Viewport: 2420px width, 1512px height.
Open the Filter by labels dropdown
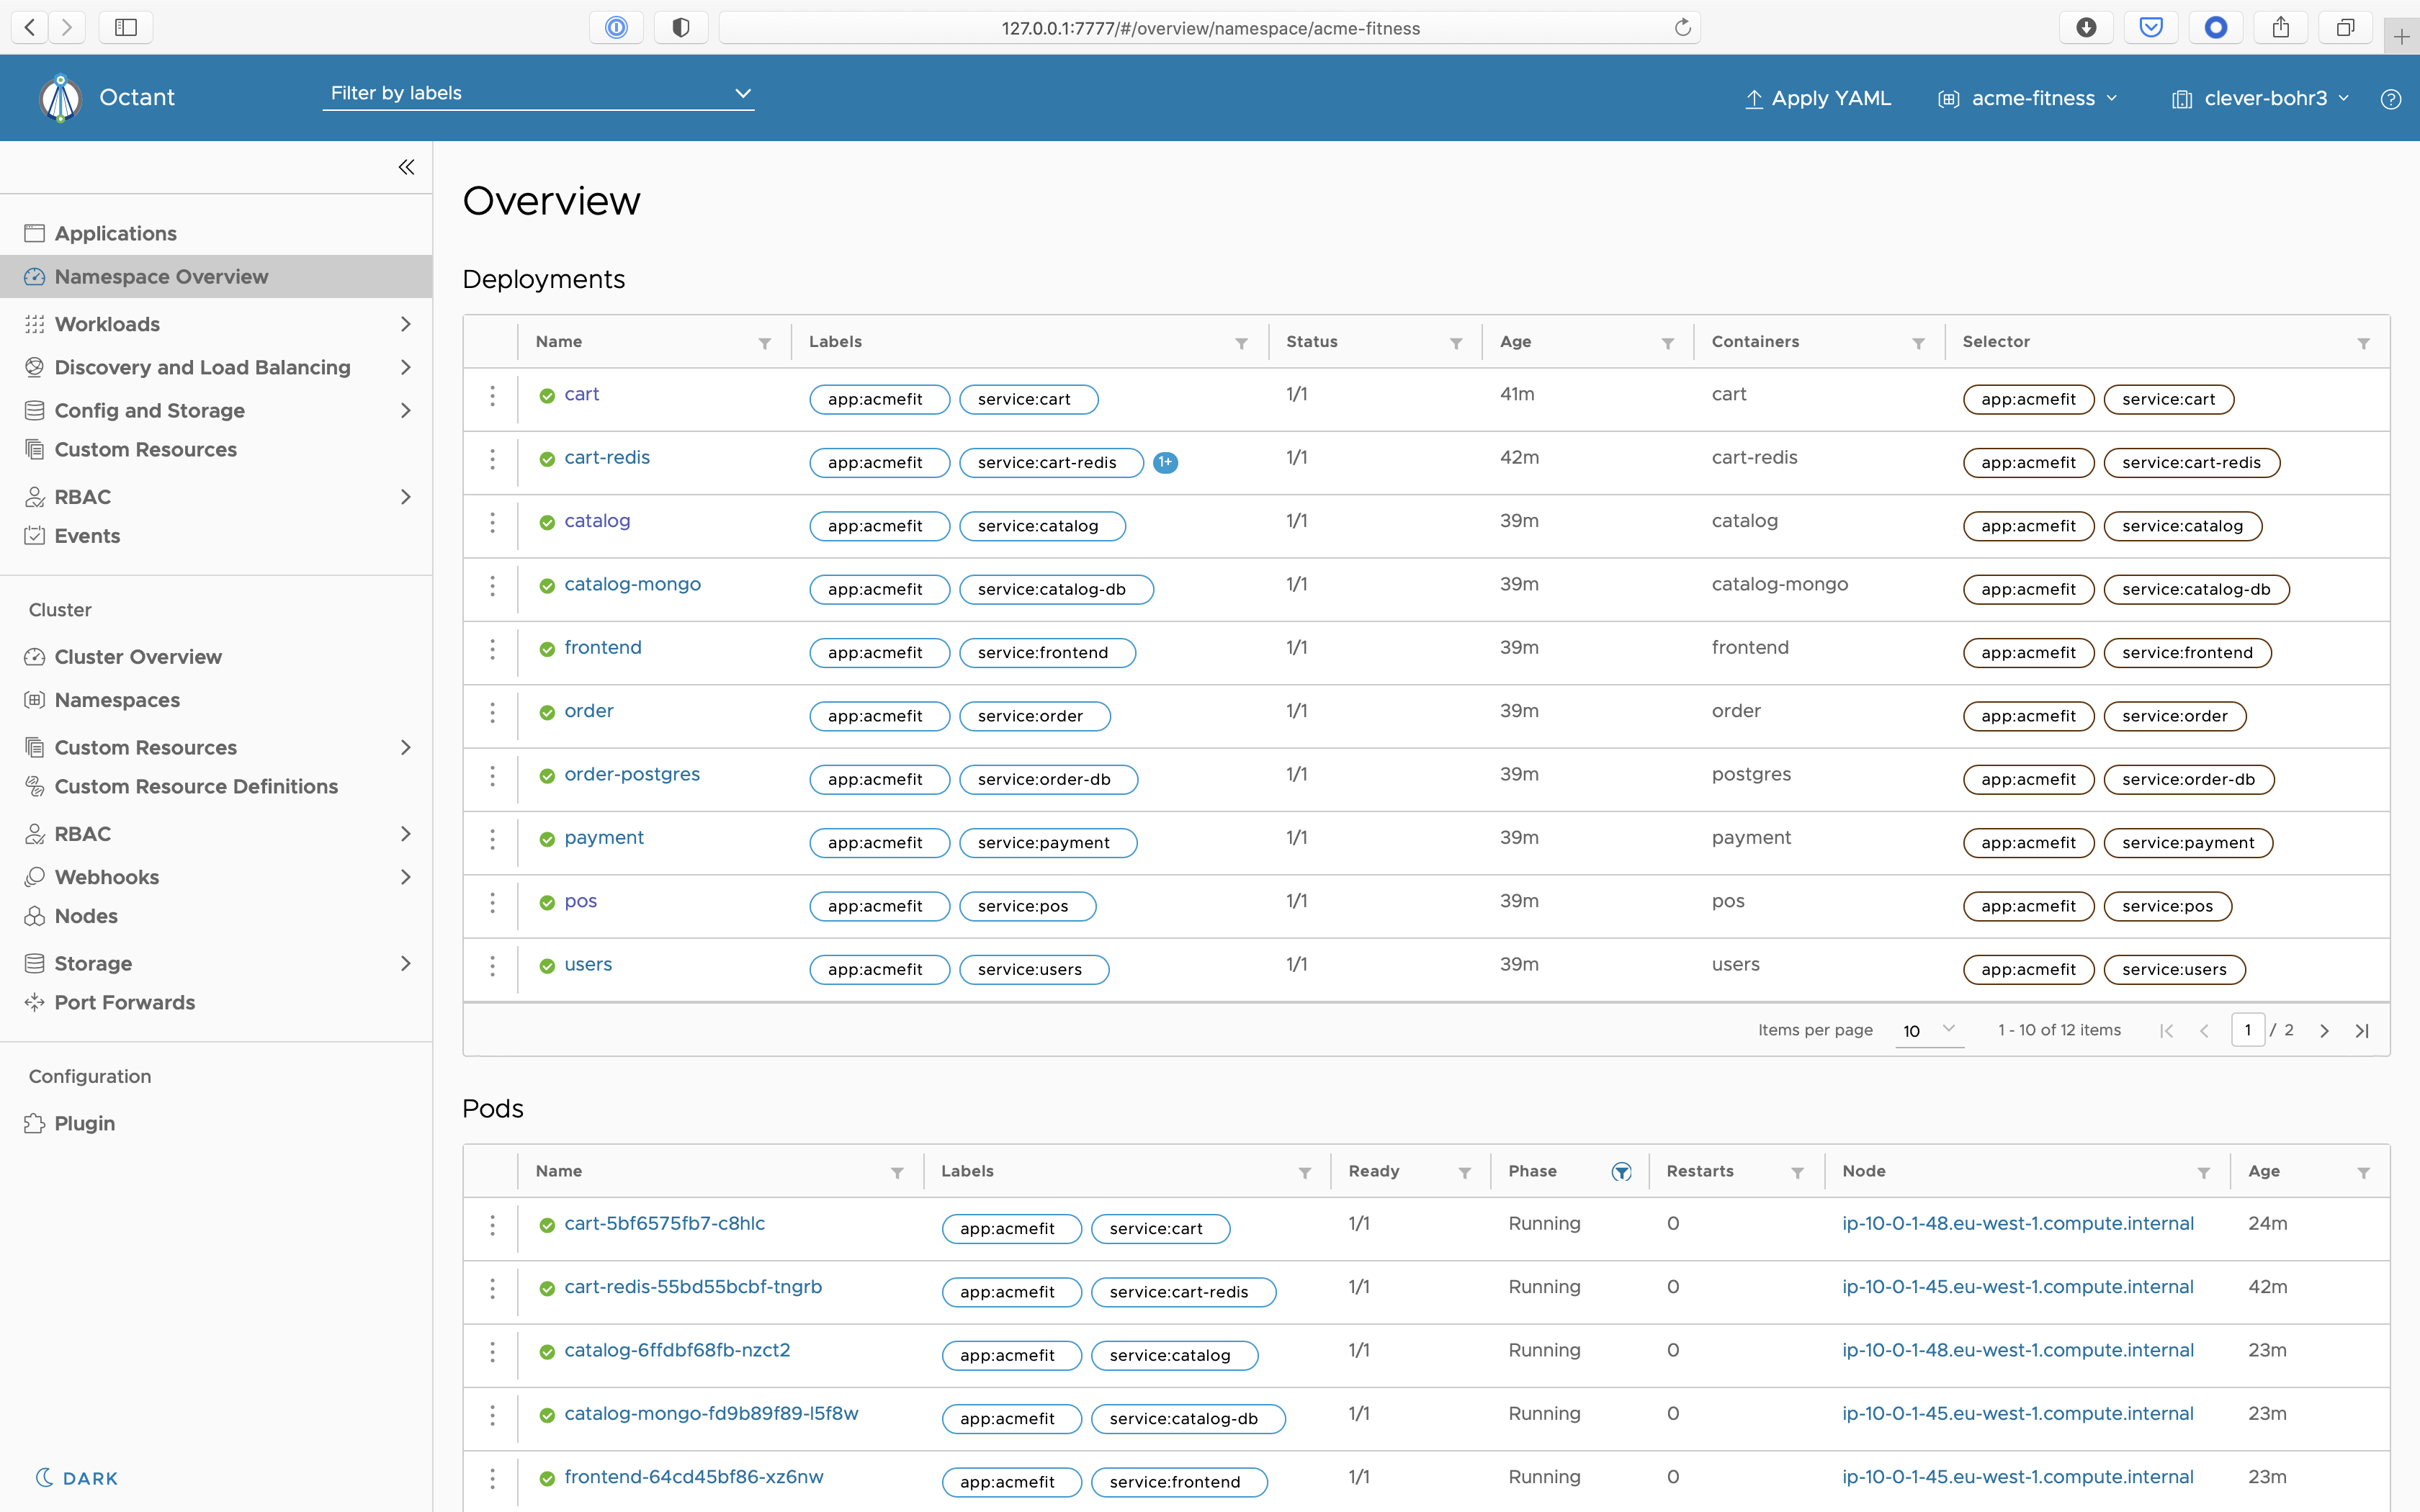[538, 93]
